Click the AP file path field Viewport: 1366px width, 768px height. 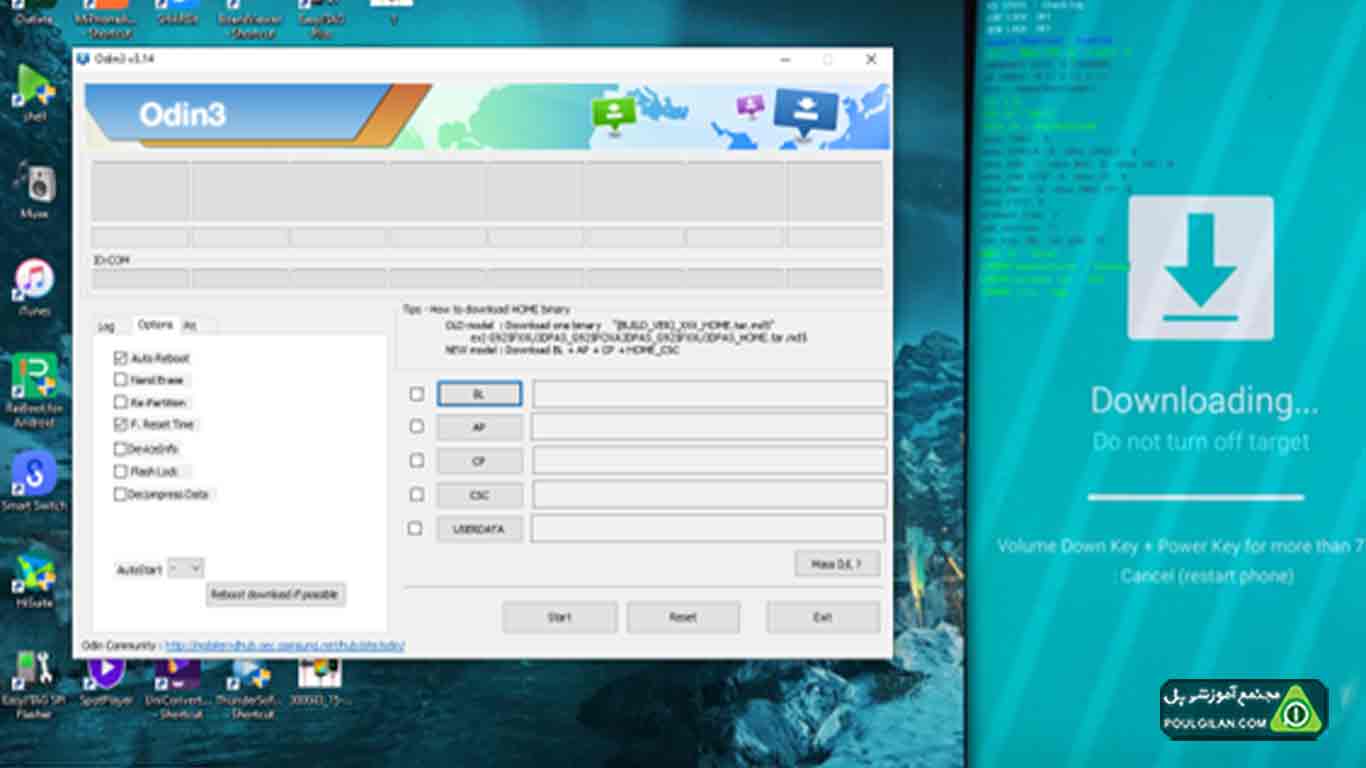[x=709, y=427]
